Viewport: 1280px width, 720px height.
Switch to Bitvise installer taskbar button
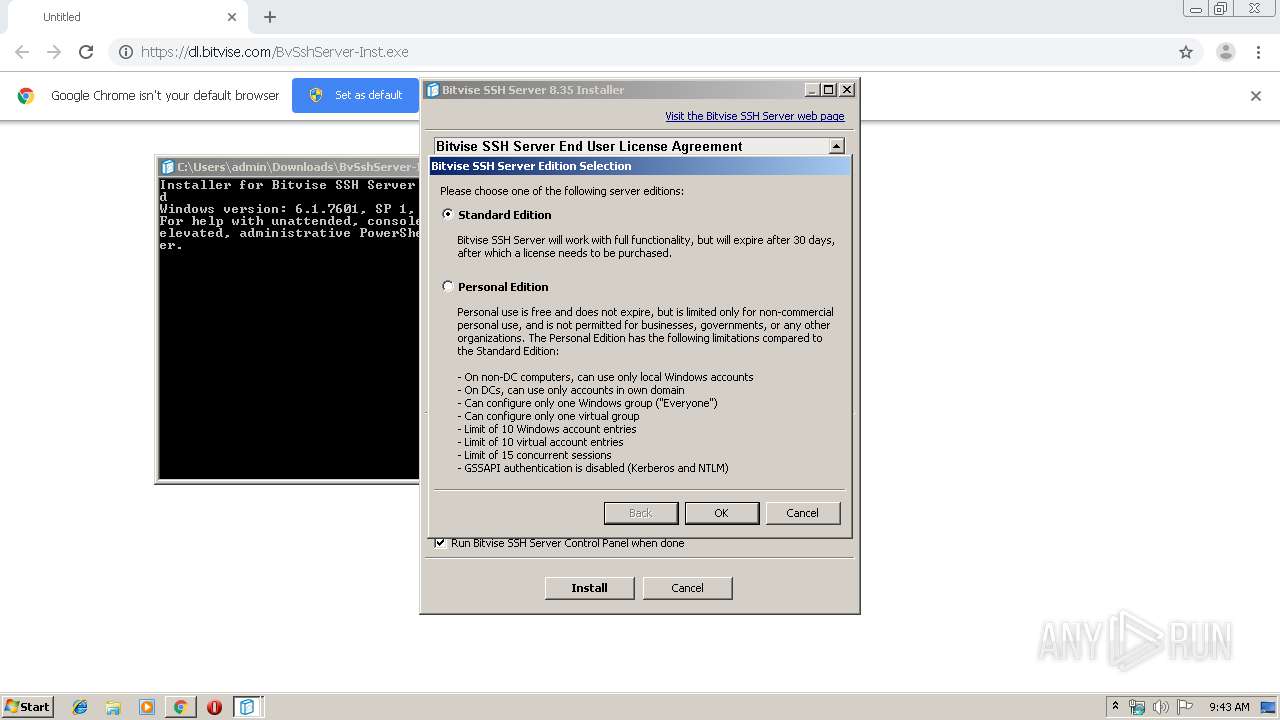247,707
